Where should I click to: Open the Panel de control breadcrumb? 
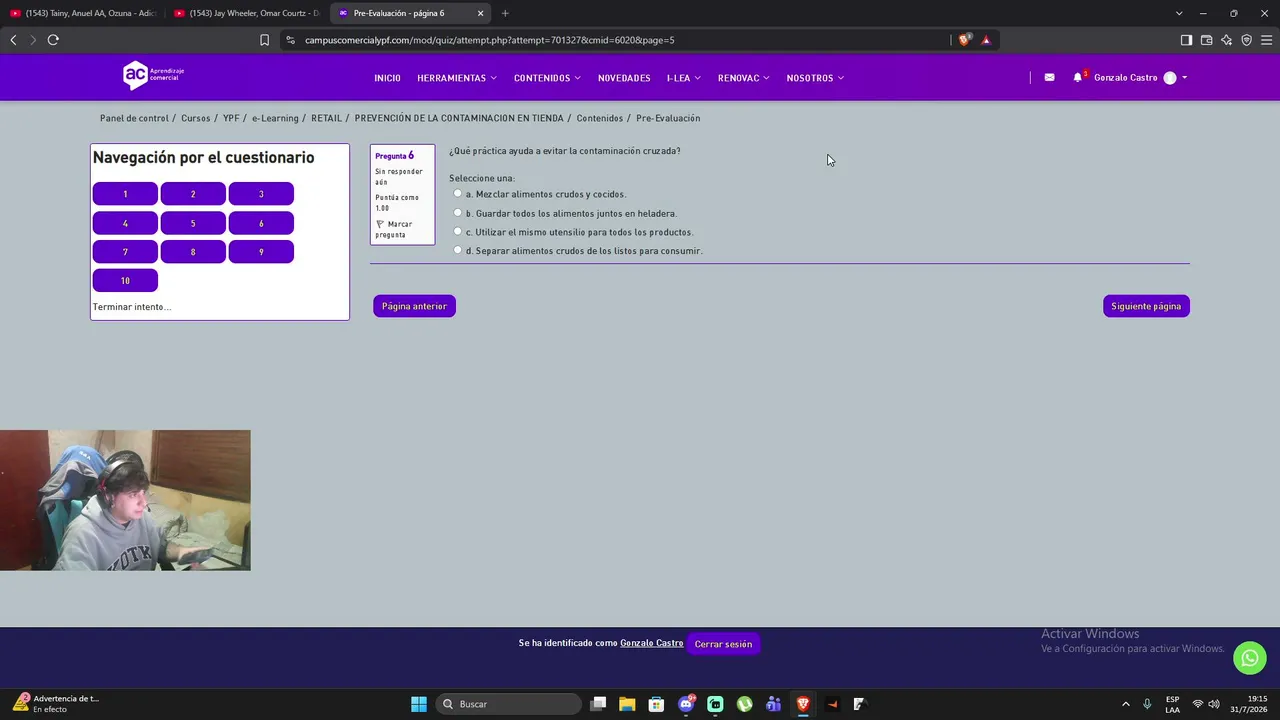[x=134, y=118]
